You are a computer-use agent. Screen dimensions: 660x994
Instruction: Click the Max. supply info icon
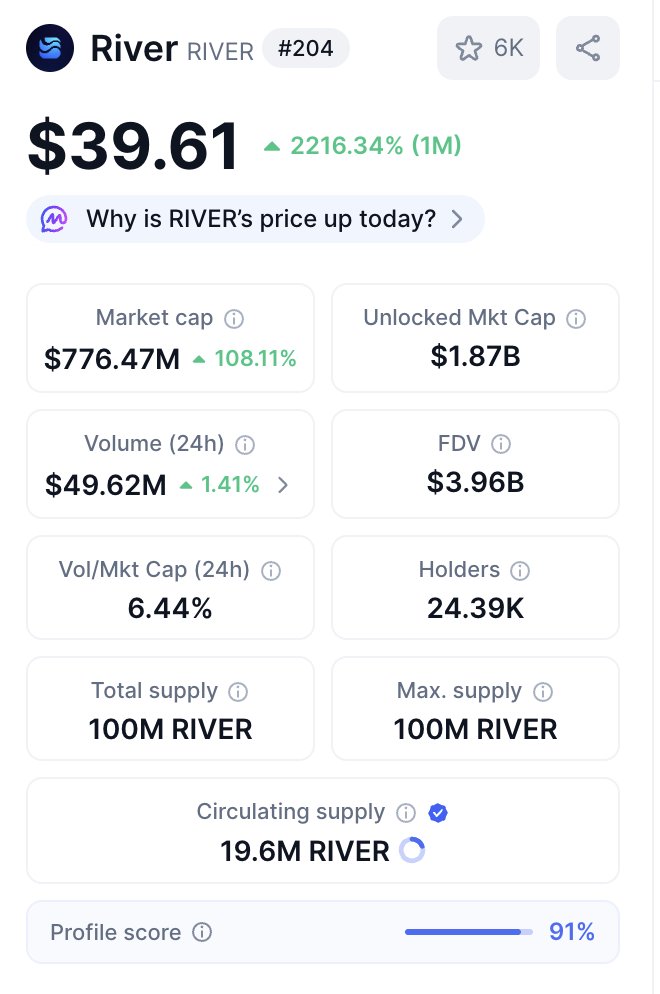[x=543, y=692]
